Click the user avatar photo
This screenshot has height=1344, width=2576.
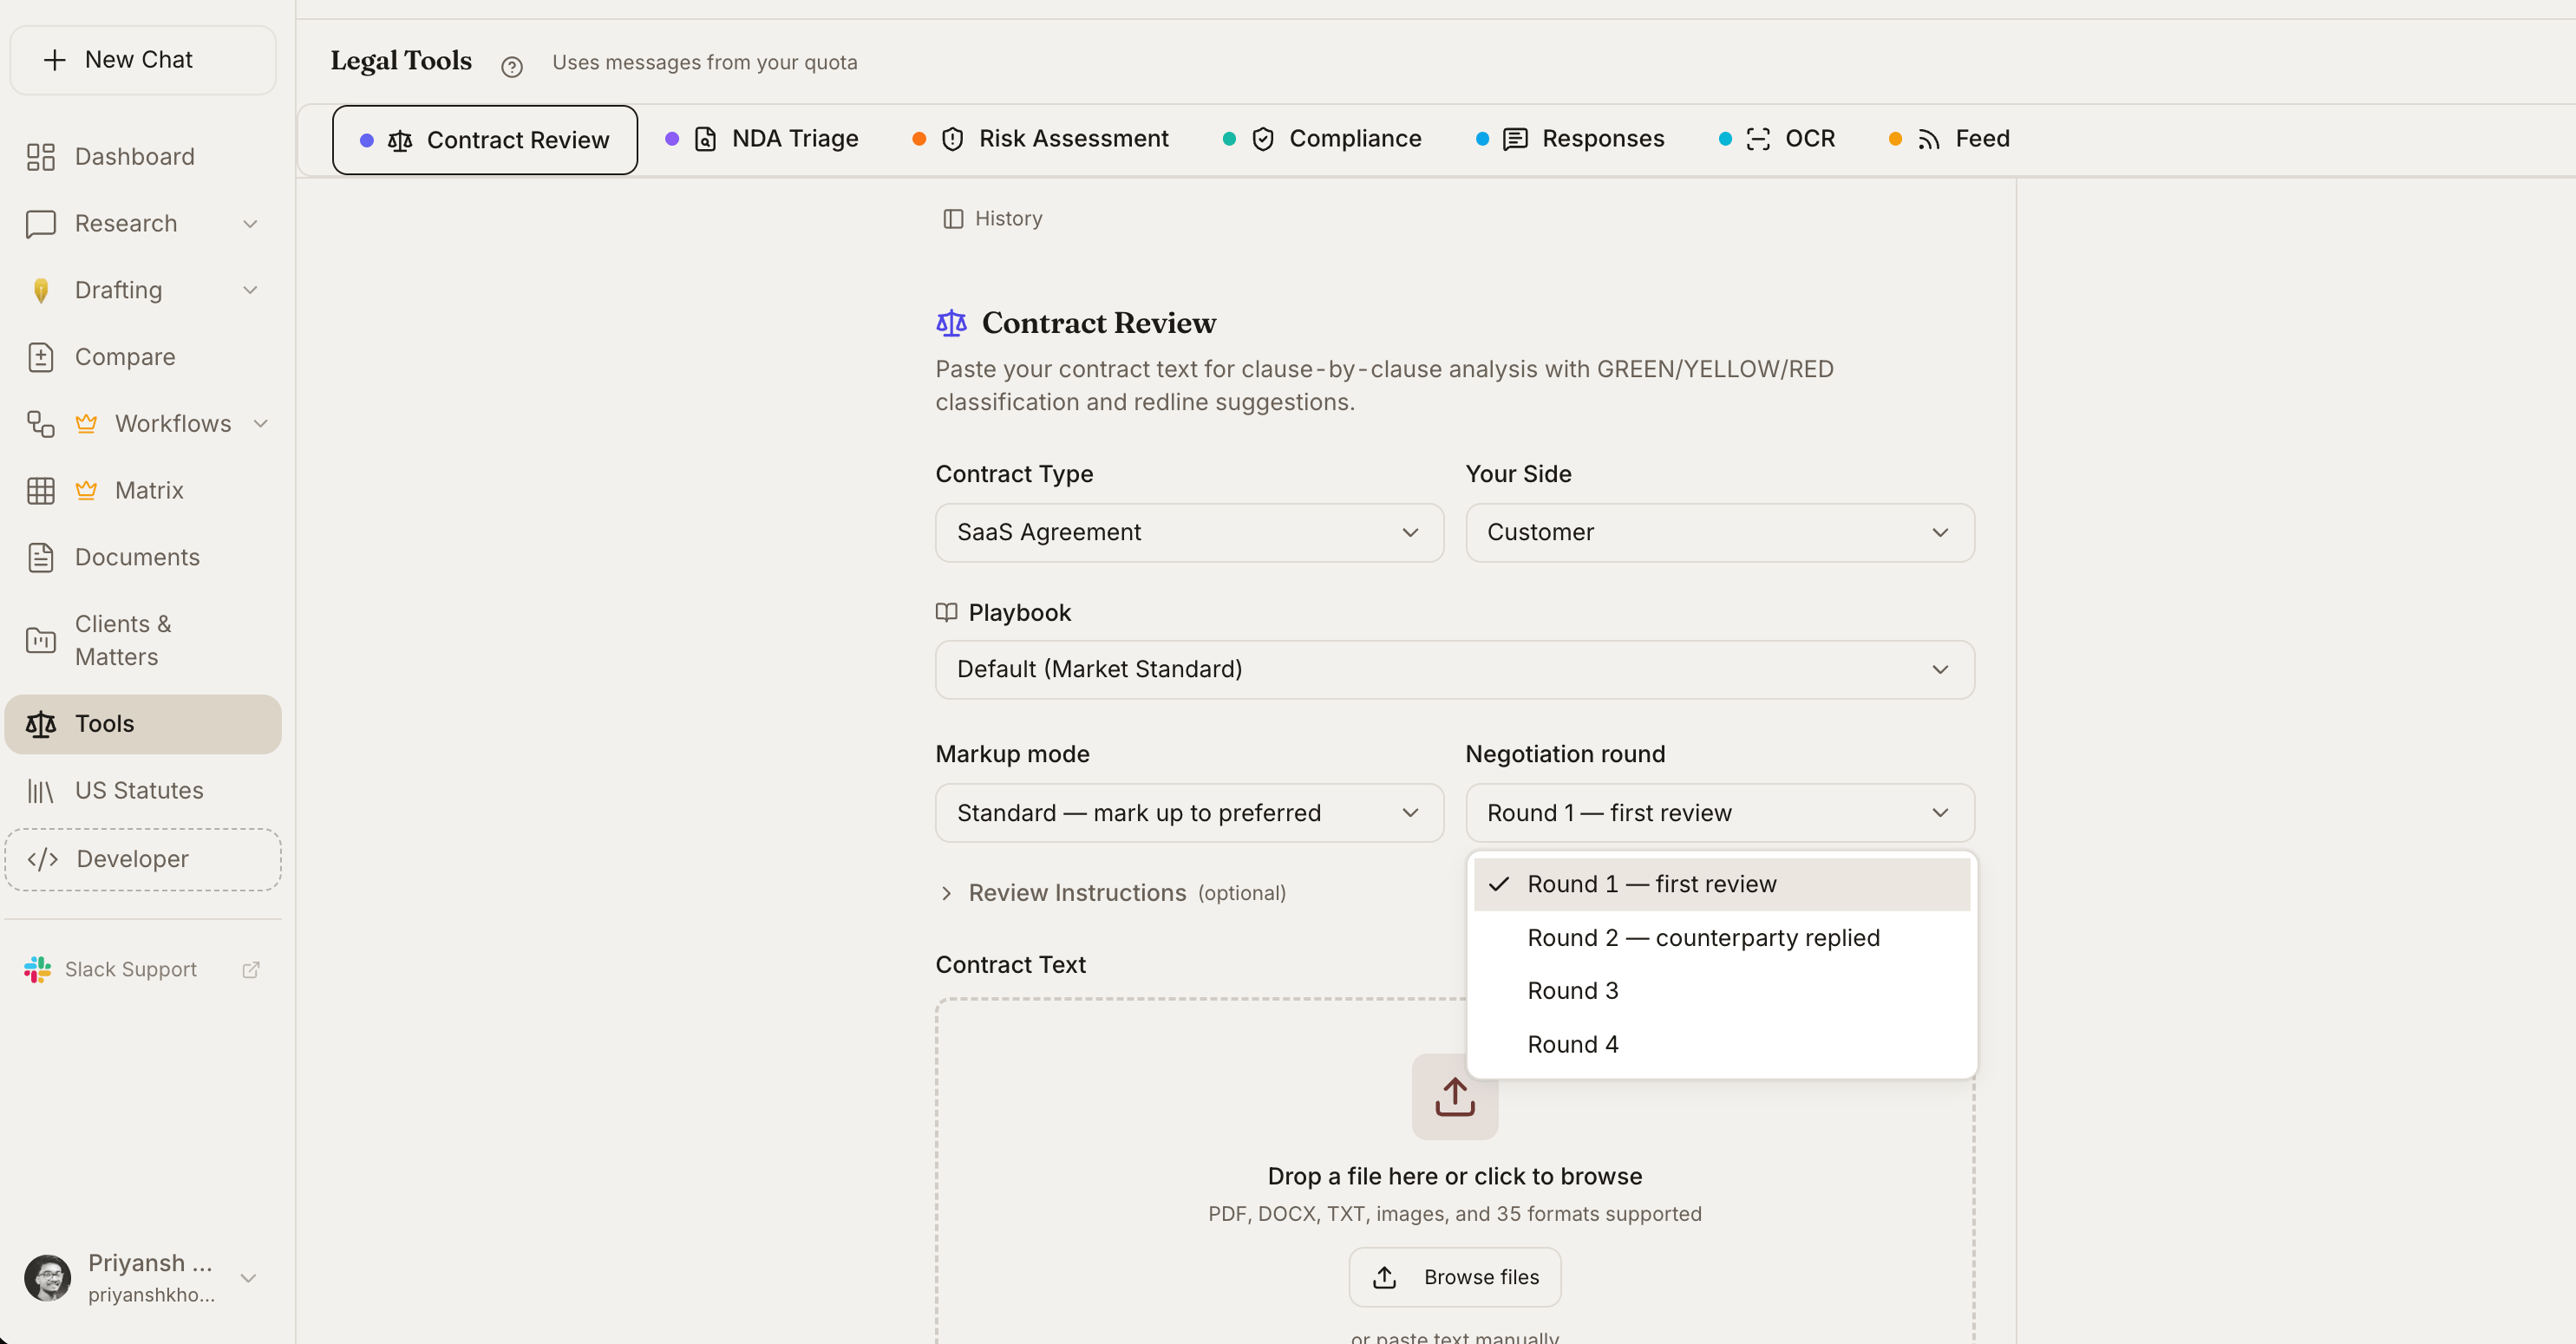pos(48,1278)
